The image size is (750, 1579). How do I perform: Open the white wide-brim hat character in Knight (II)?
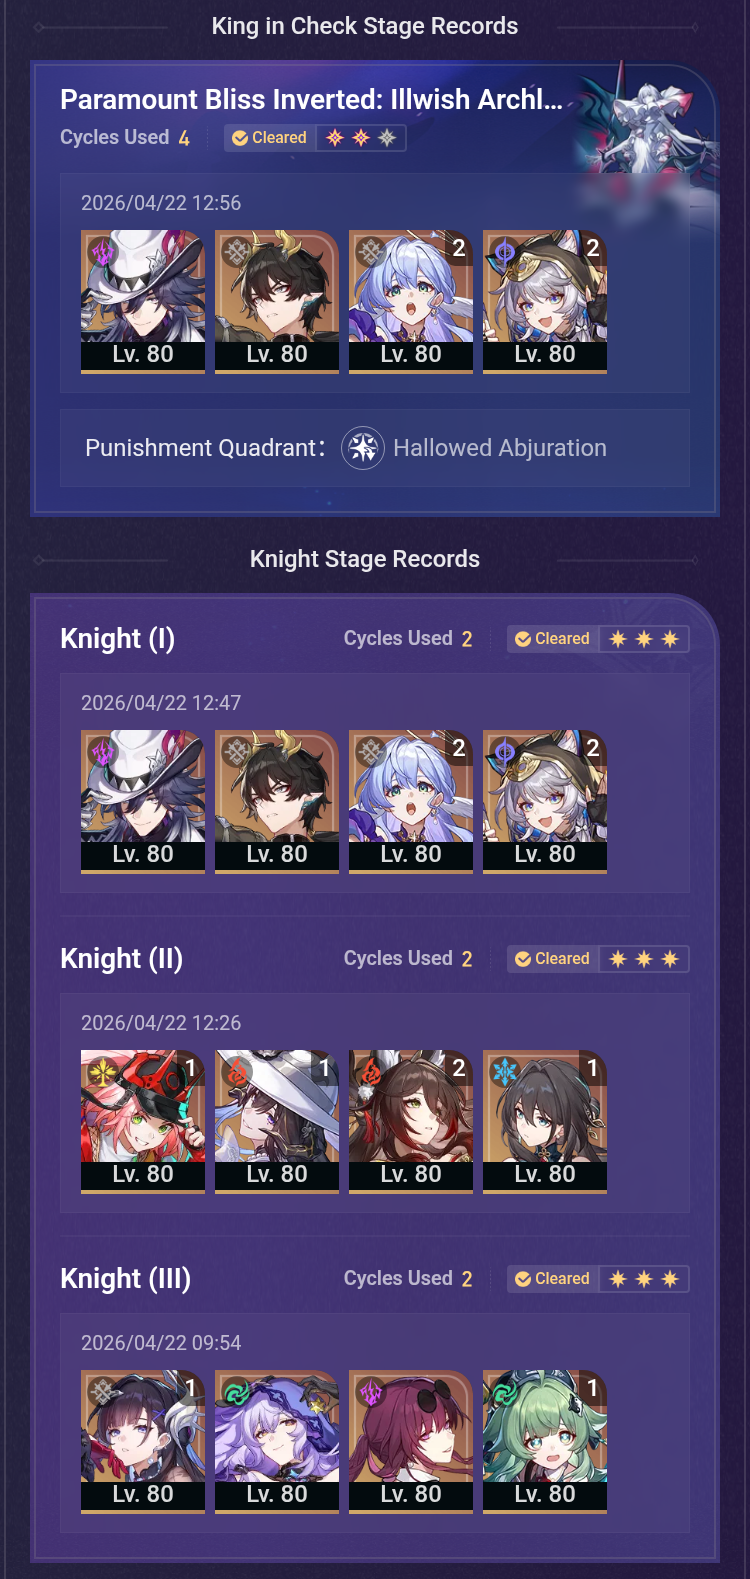277,1122
